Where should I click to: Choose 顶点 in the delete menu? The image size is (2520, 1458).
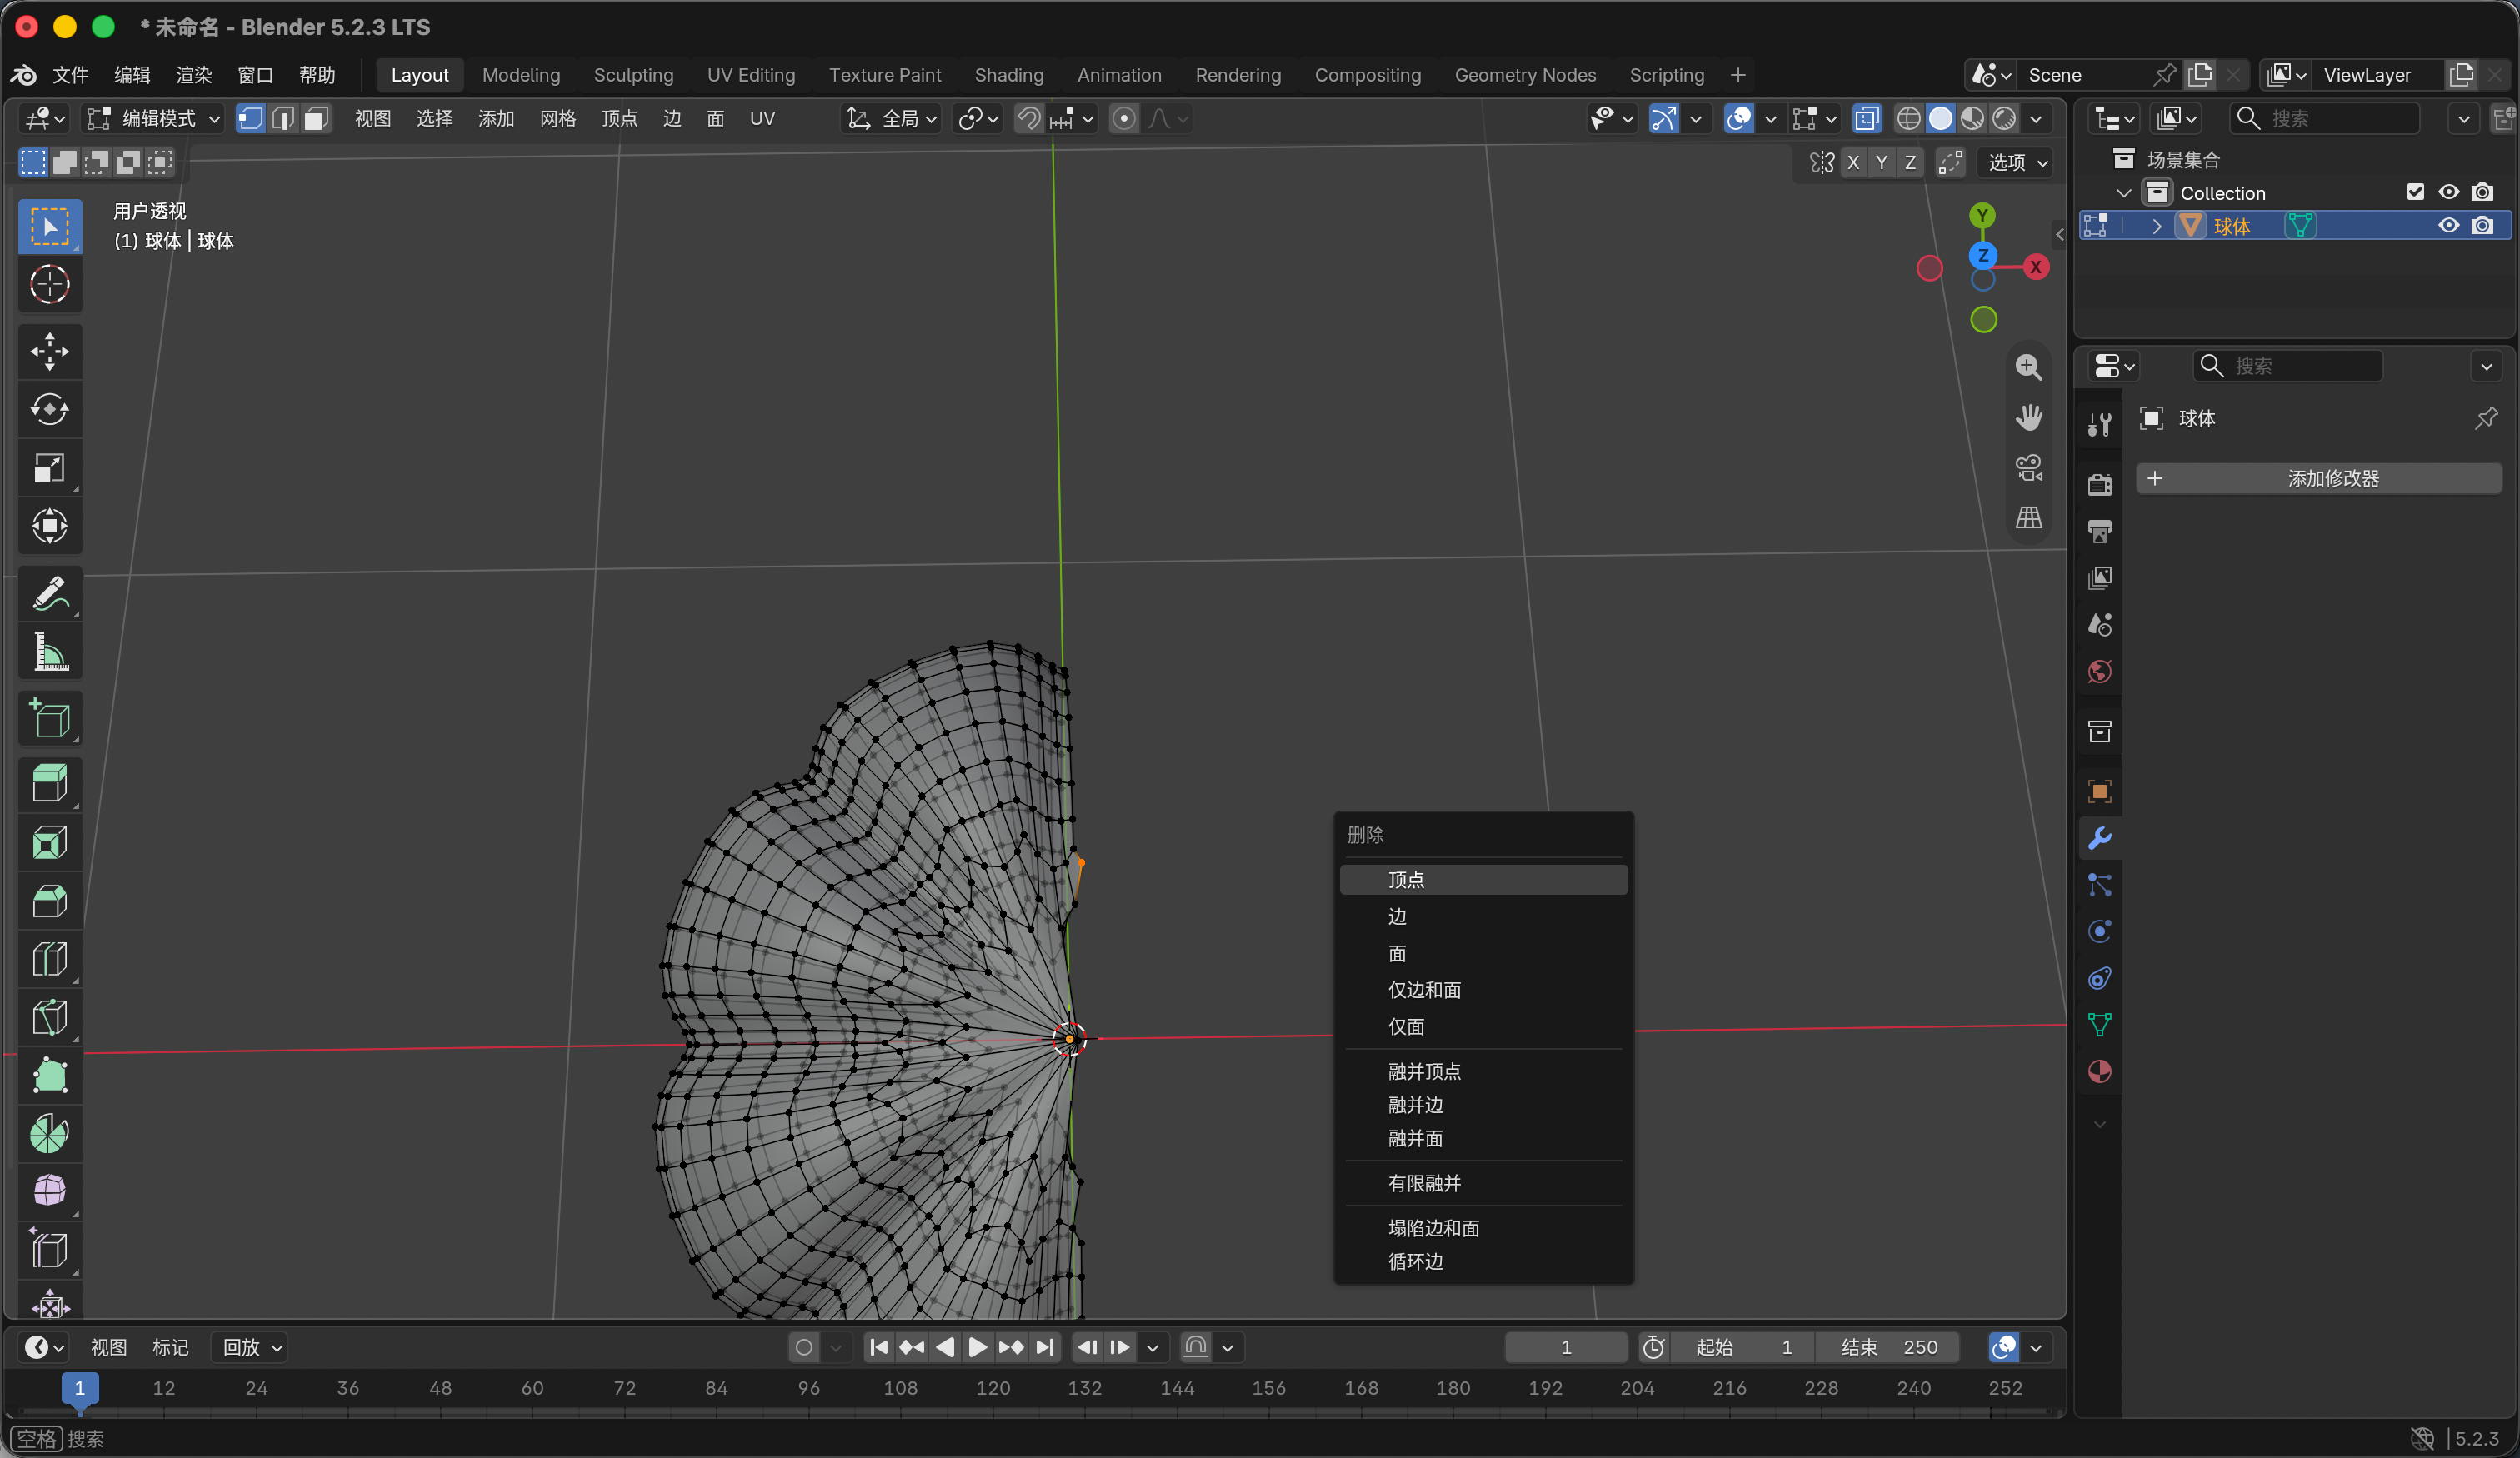1483,879
